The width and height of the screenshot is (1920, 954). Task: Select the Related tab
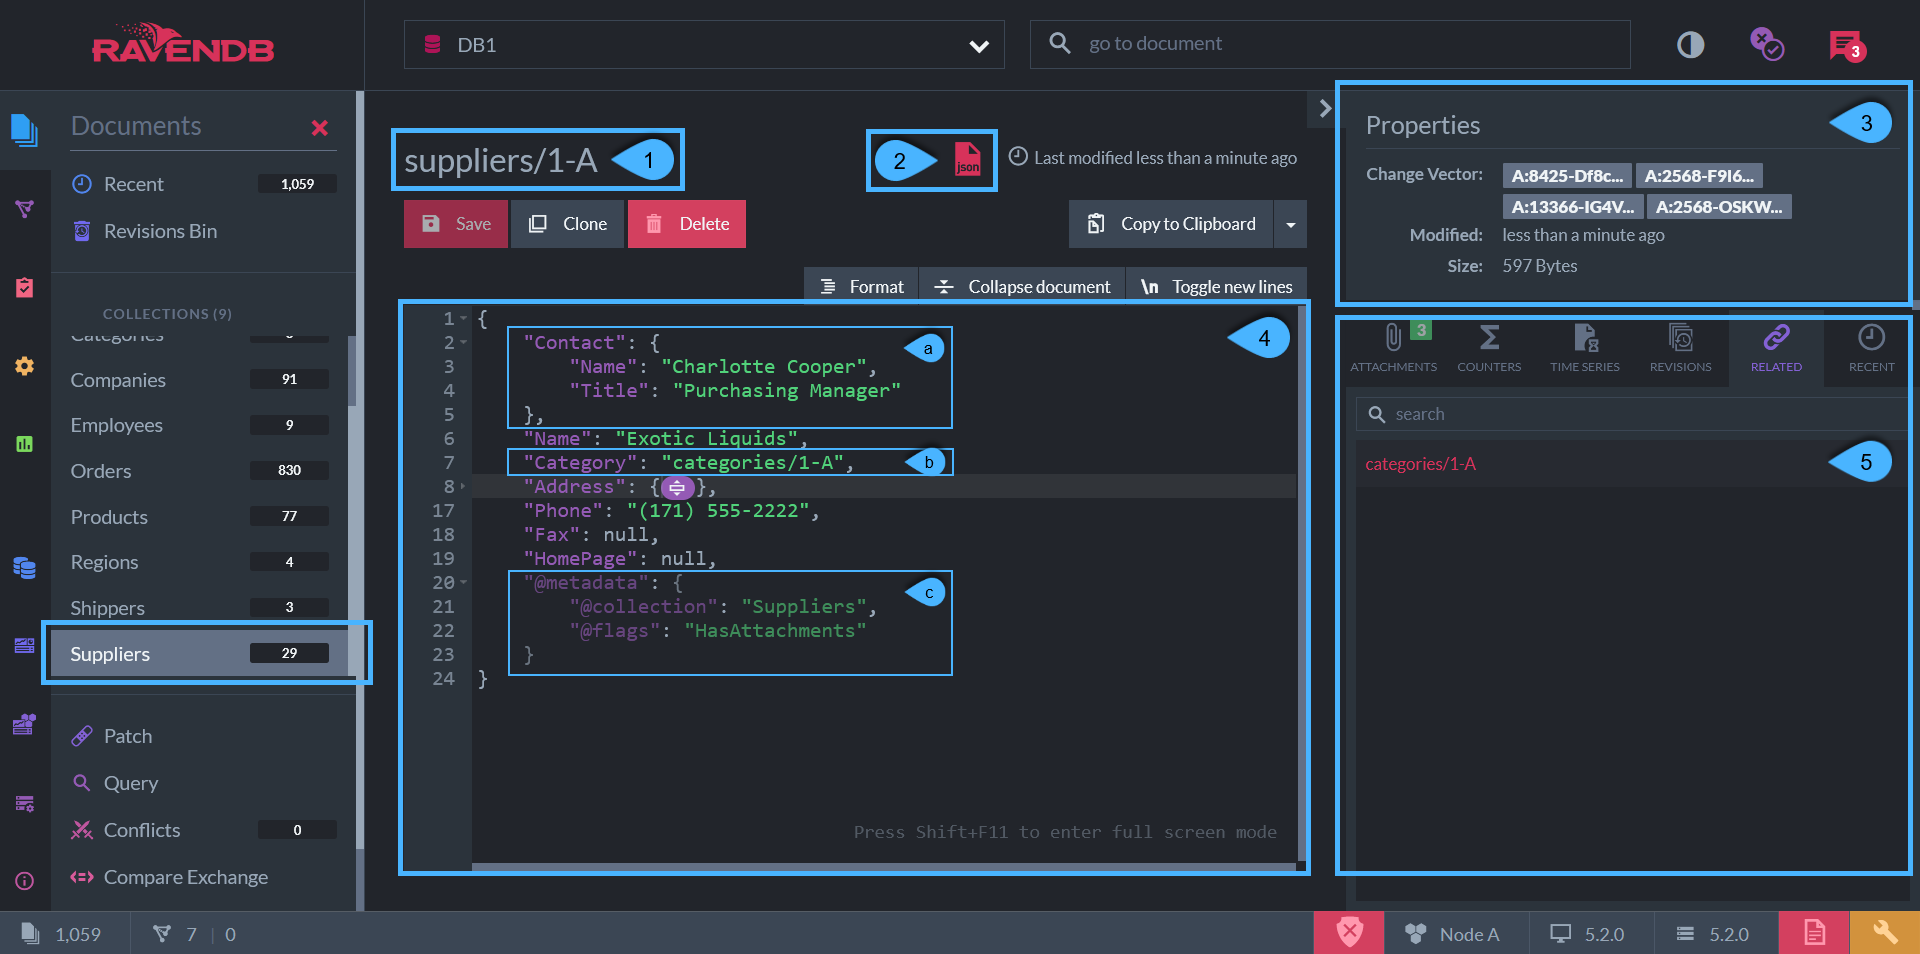pyautogui.click(x=1776, y=348)
